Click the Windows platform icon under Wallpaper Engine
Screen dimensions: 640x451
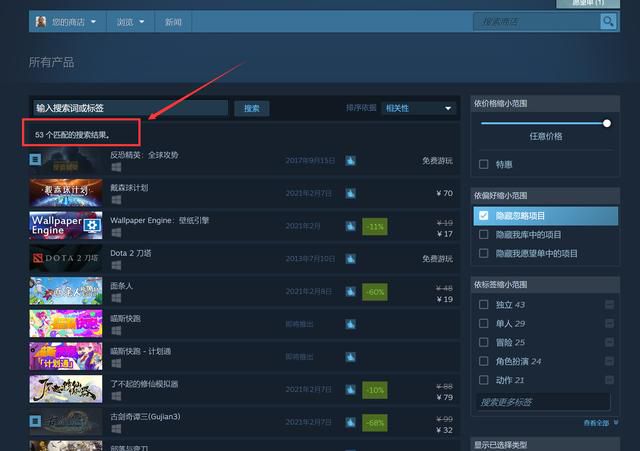116,232
